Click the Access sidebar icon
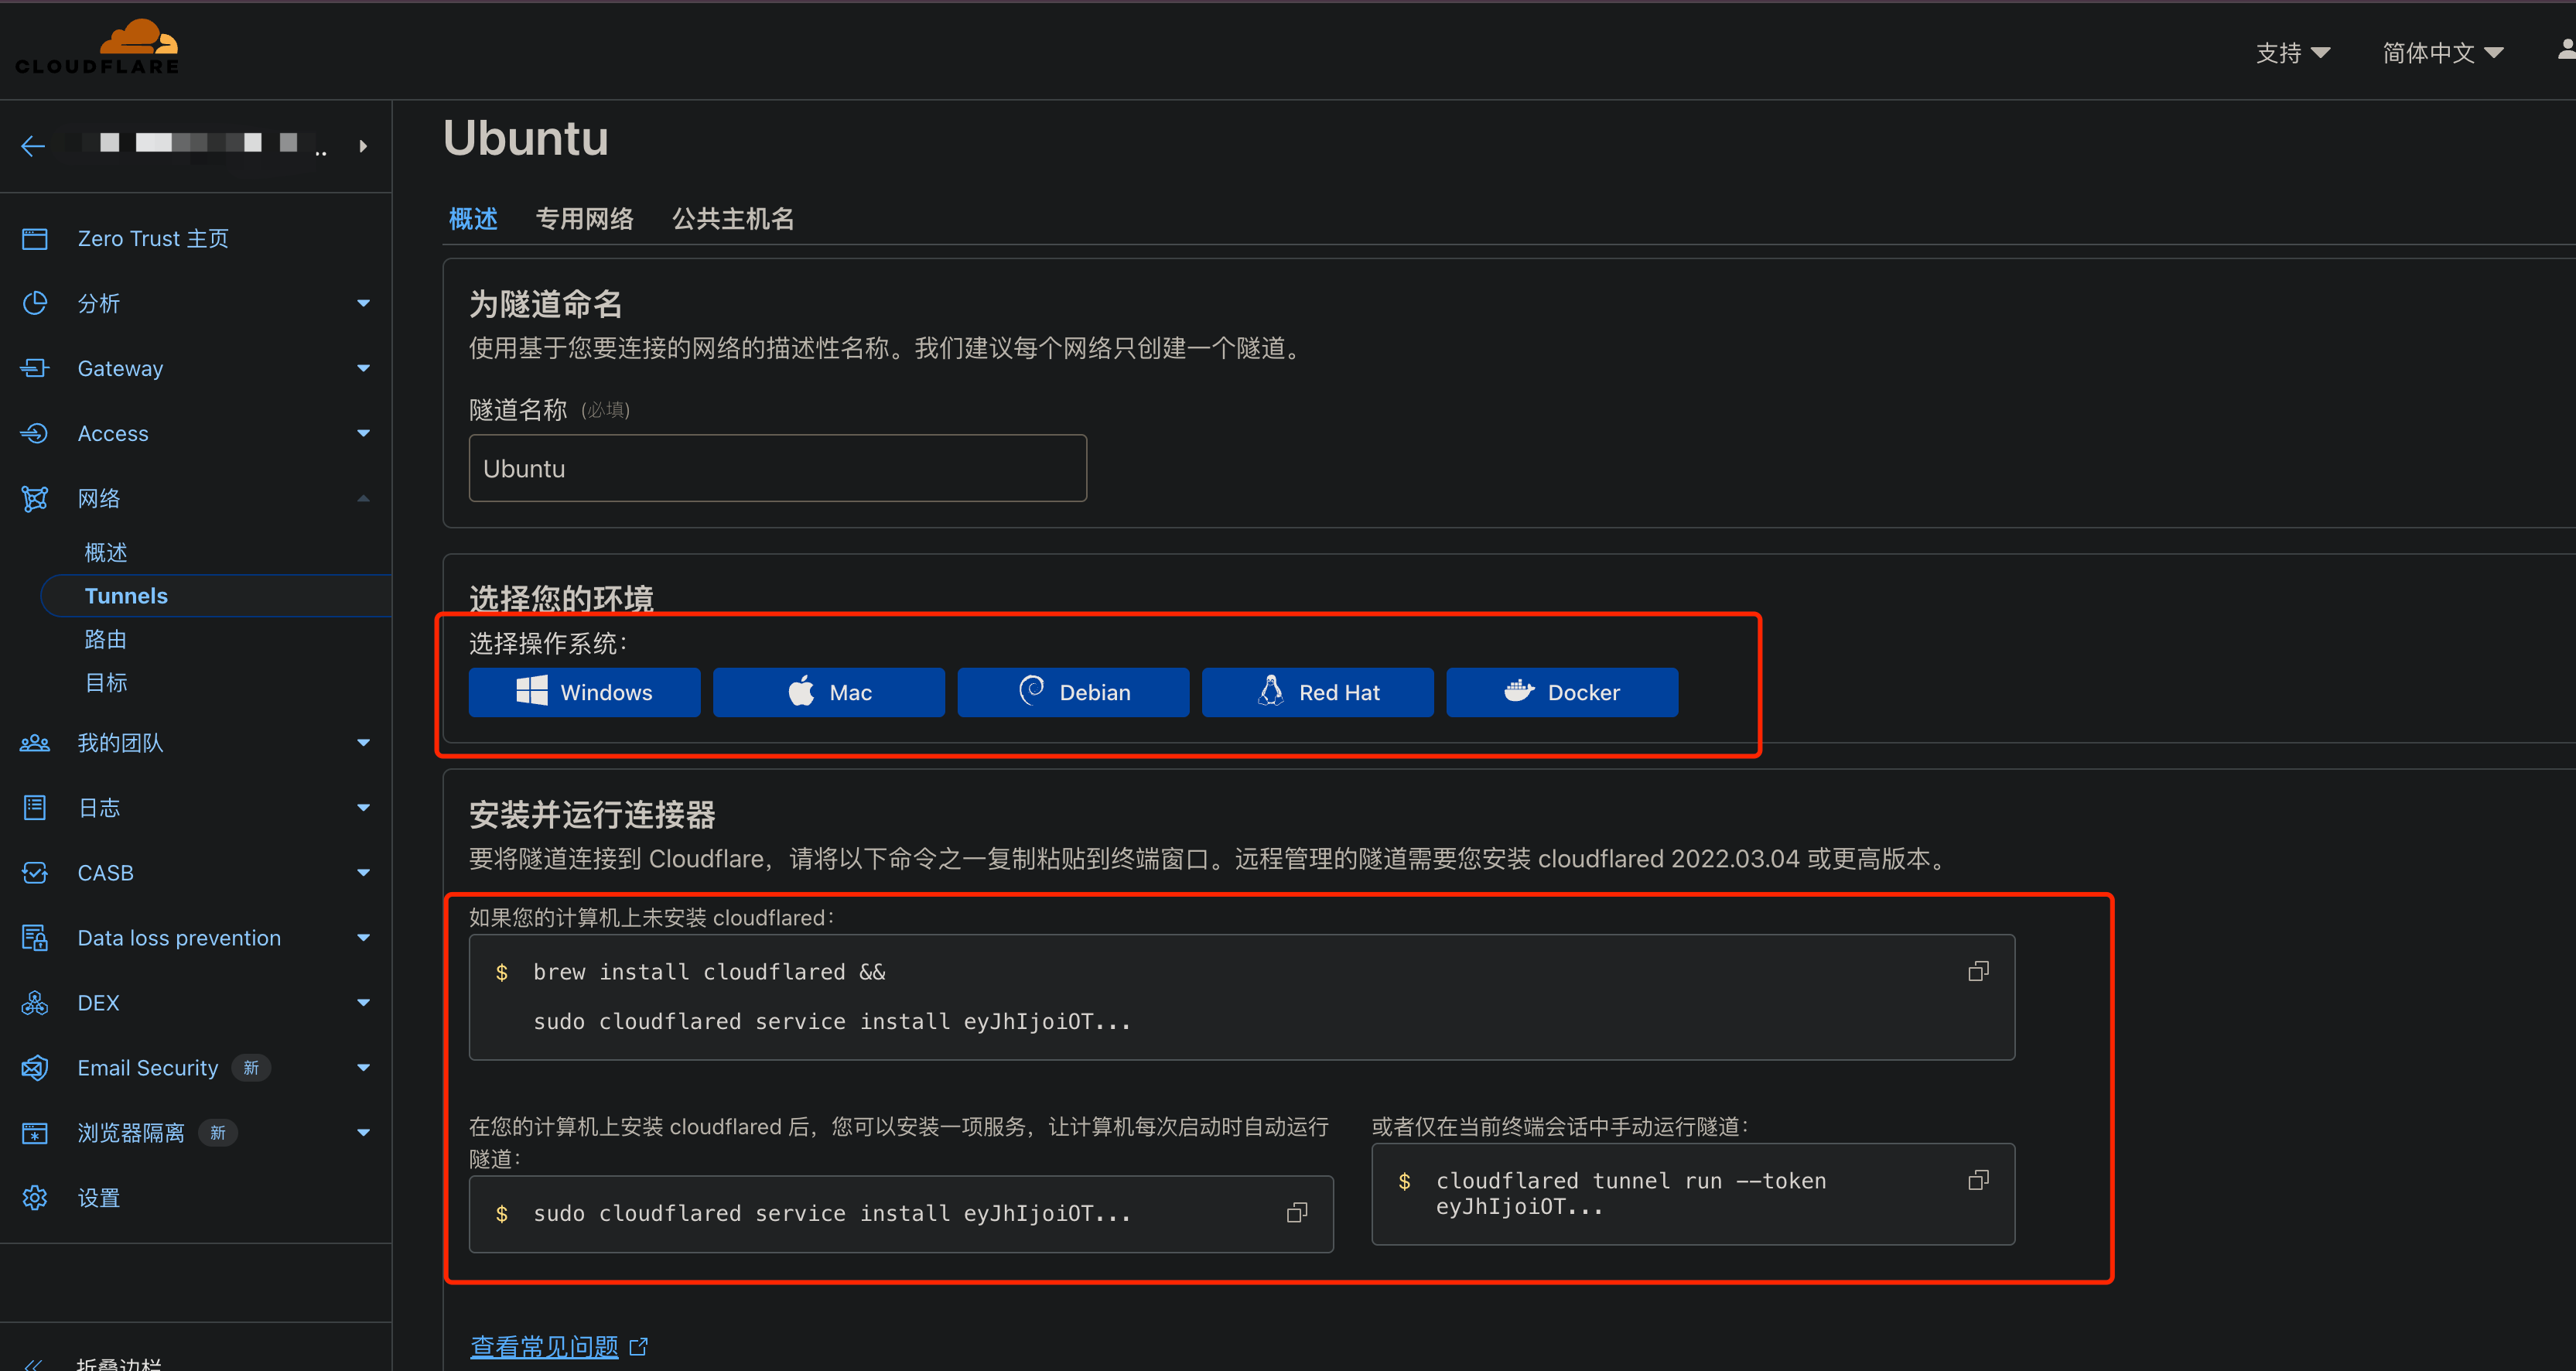 [35, 433]
